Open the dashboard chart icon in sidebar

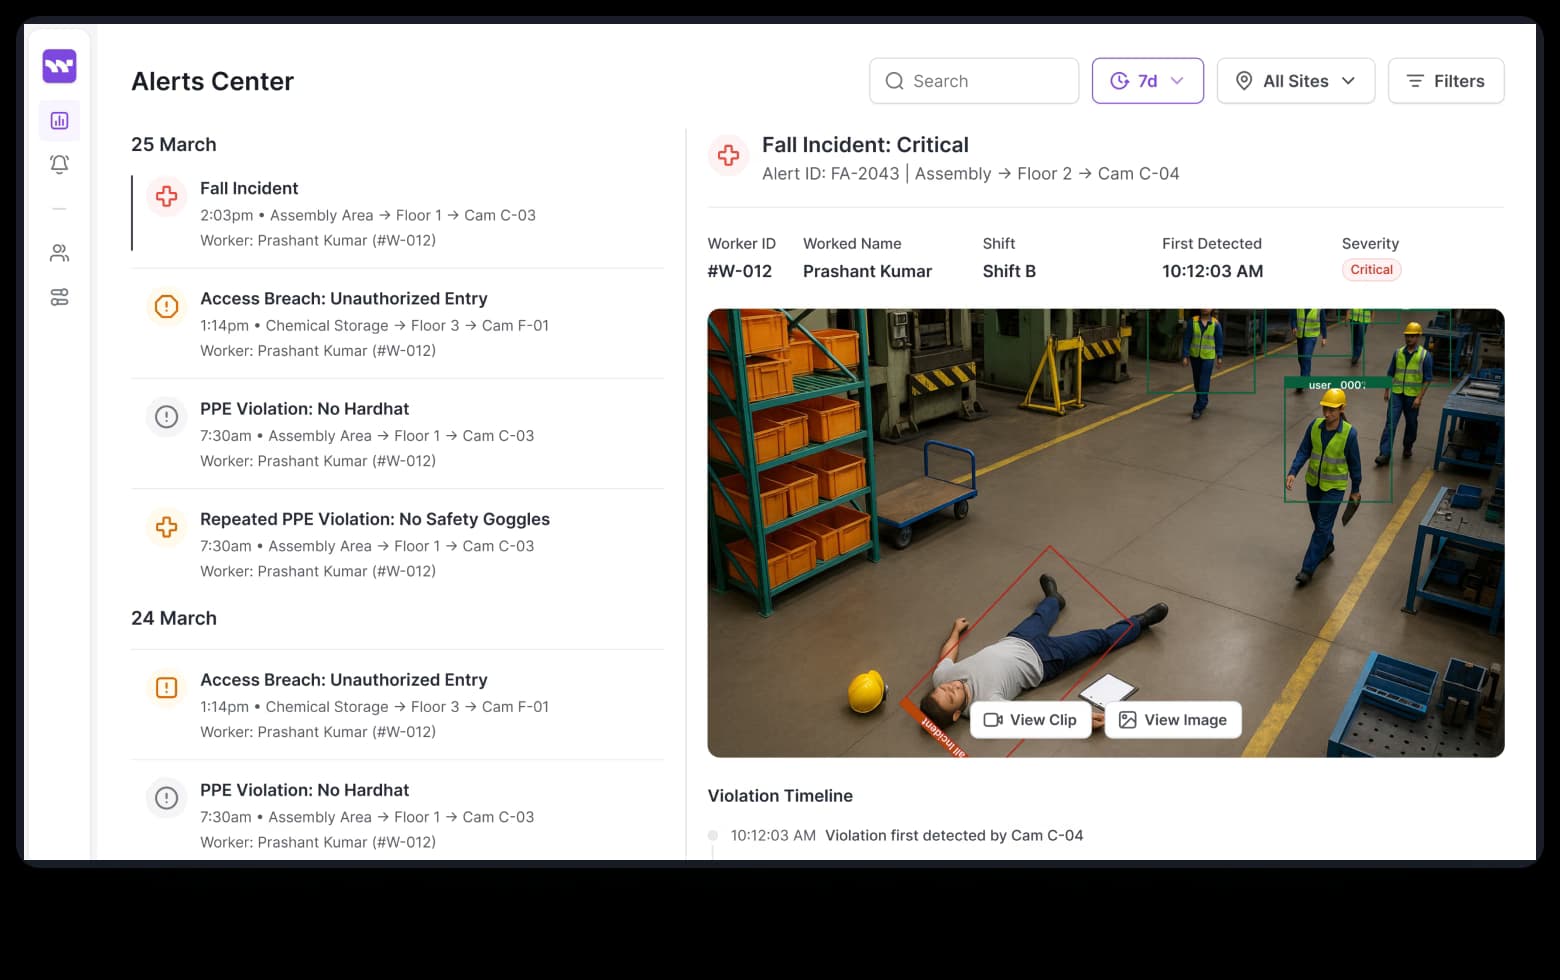(59, 121)
